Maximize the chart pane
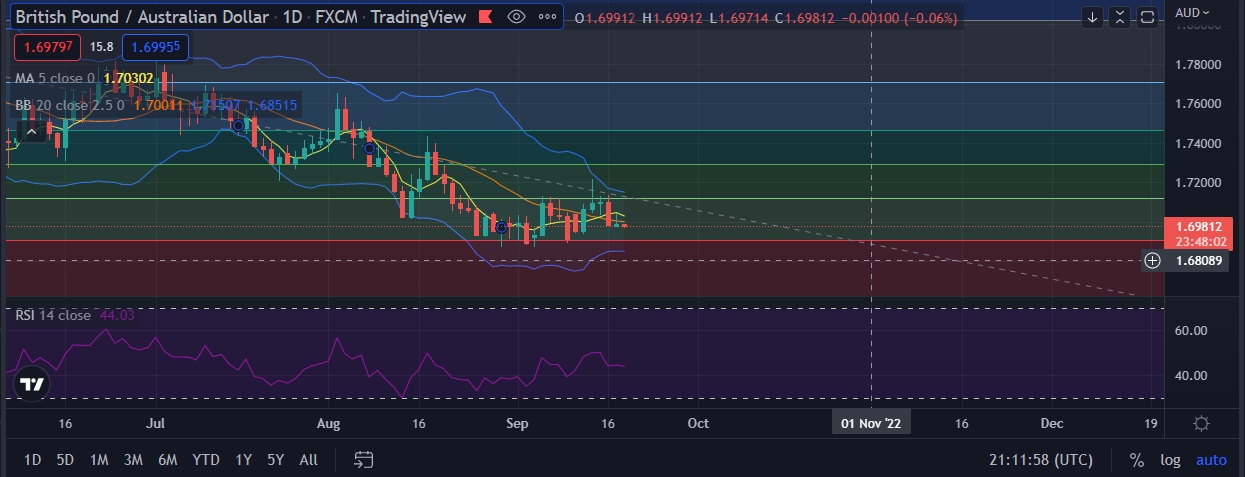Screen dimensions: 1245x477 [x=1147, y=17]
